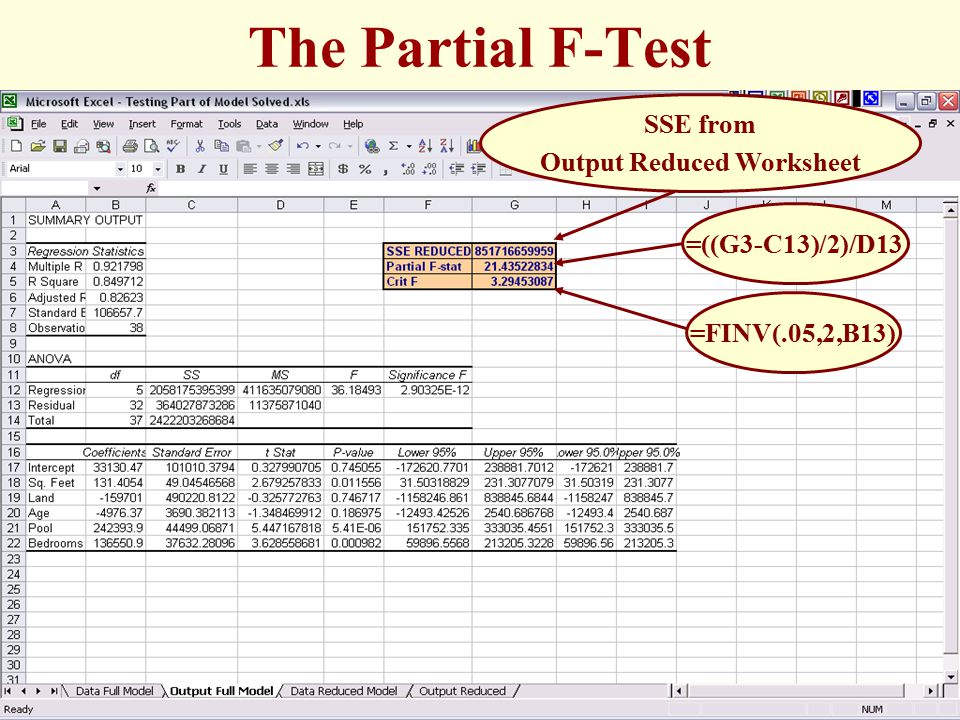Open the Undo history dropdown arrow
This screenshot has height=720, width=960.
pyautogui.click(x=318, y=146)
